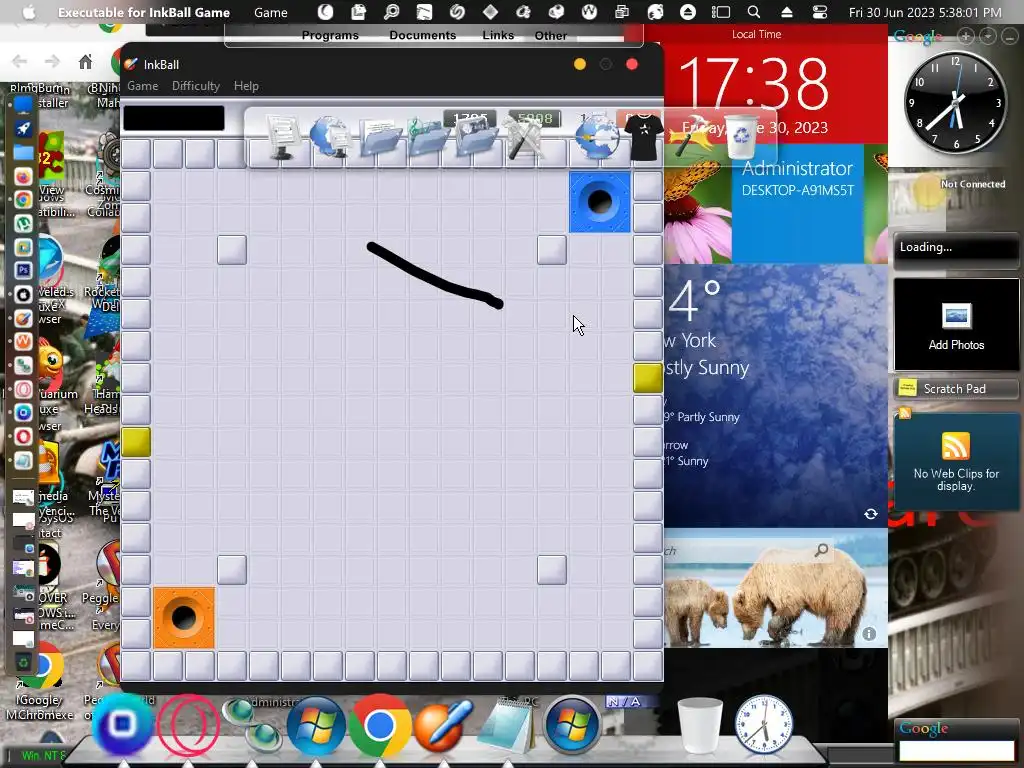Open the red Opera icon in left dock
Viewport: 1024px width, 768px height.
coord(23,436)
